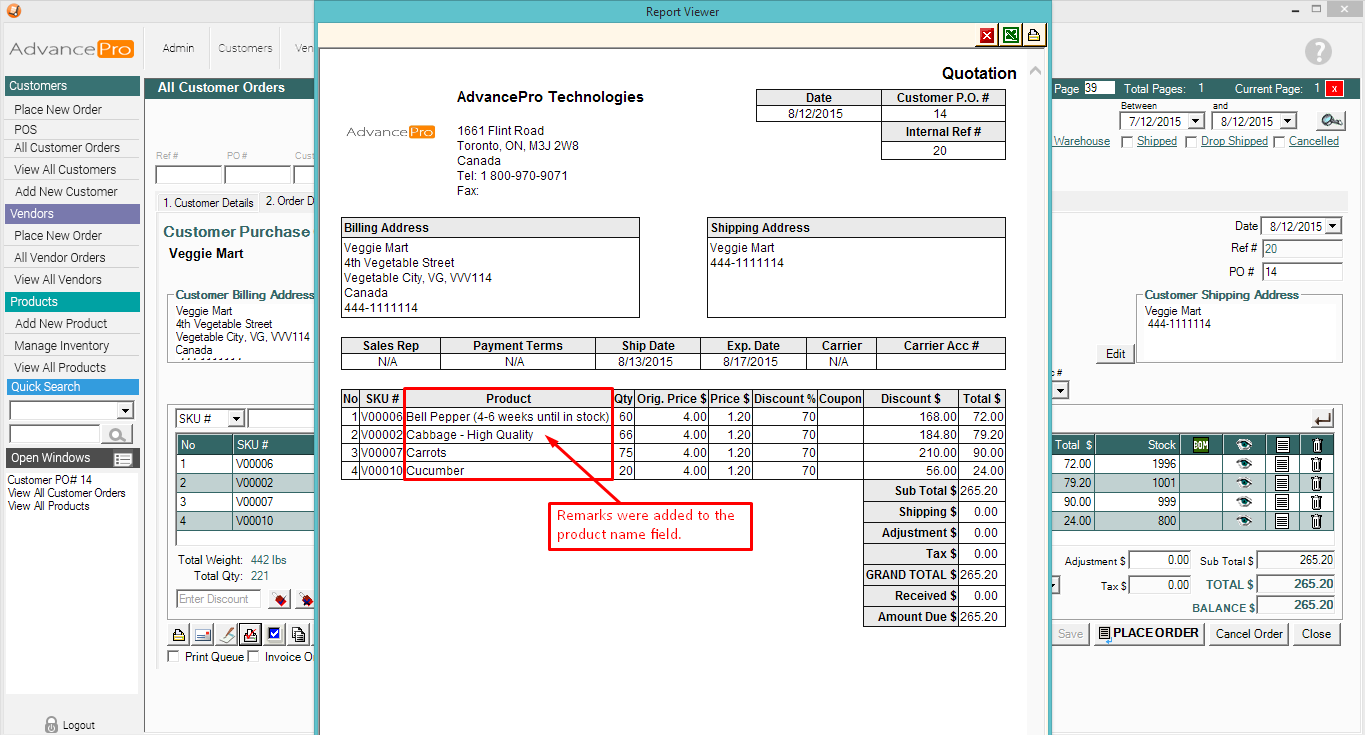Open View All Customers in sidebar
This screenshot has width=1365, height=735.
(65, 170)
